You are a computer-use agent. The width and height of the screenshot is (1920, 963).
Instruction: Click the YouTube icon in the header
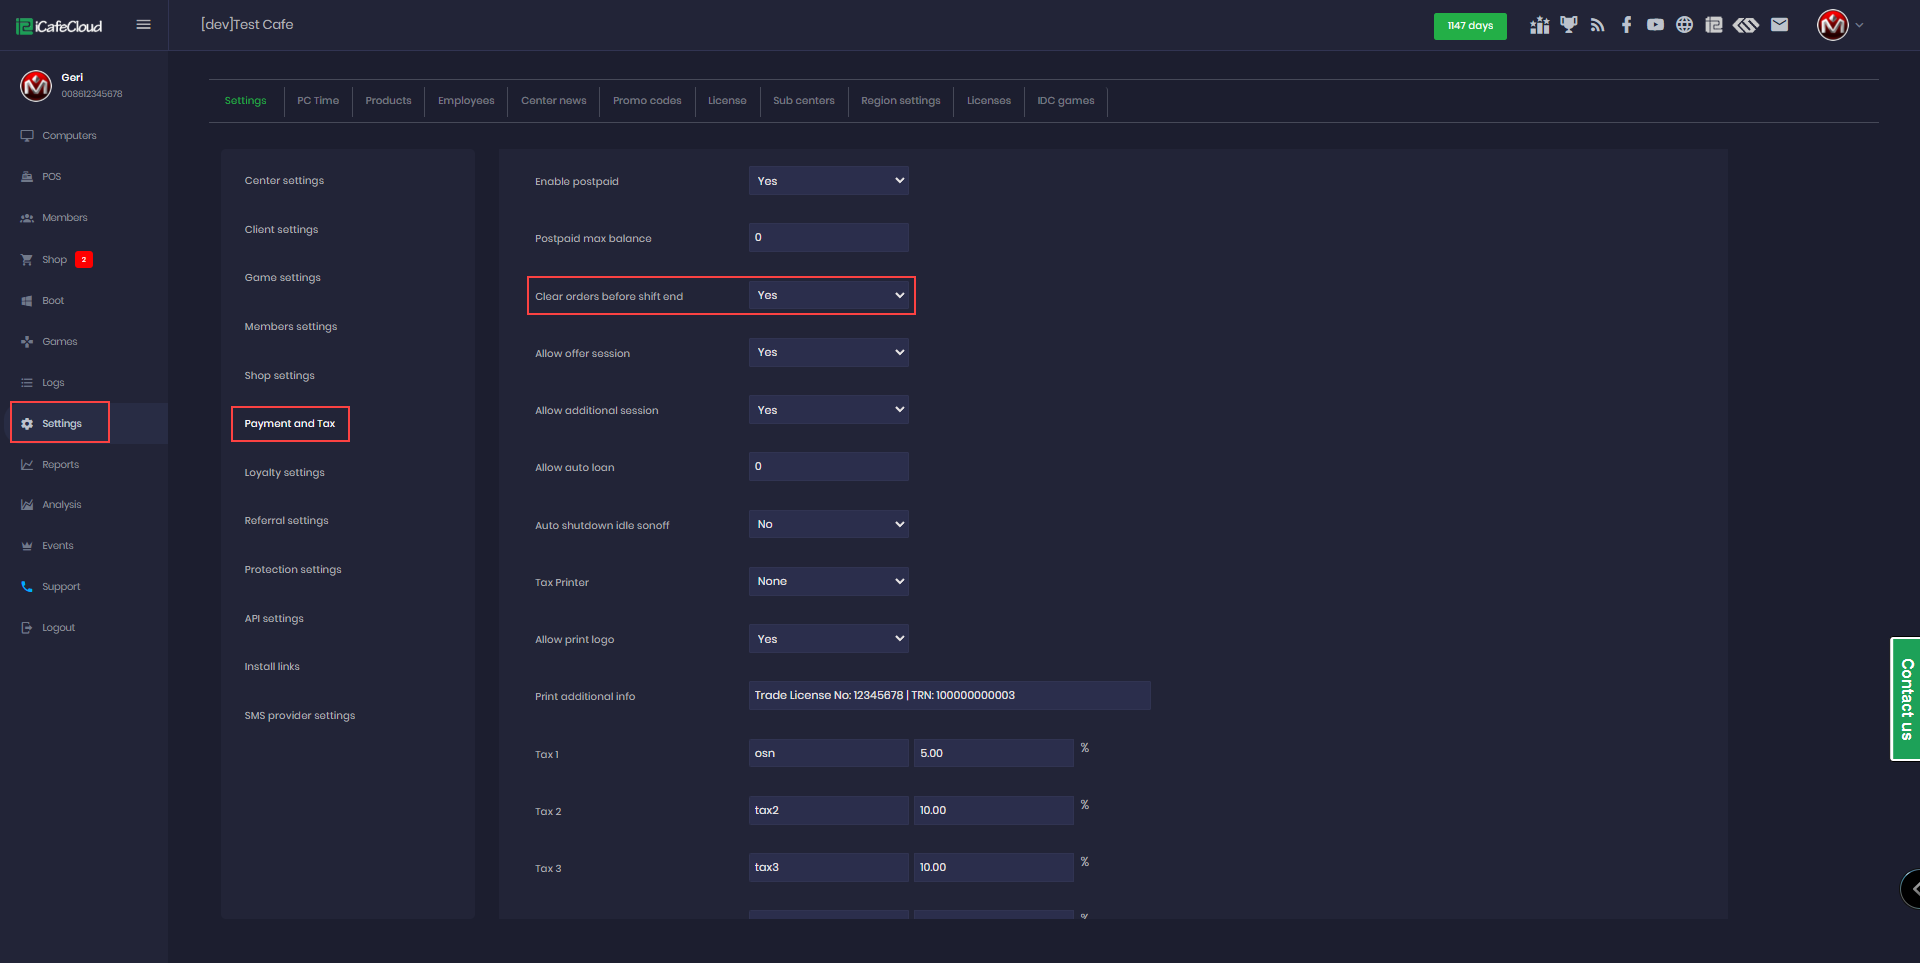(x=1655, y=25)
